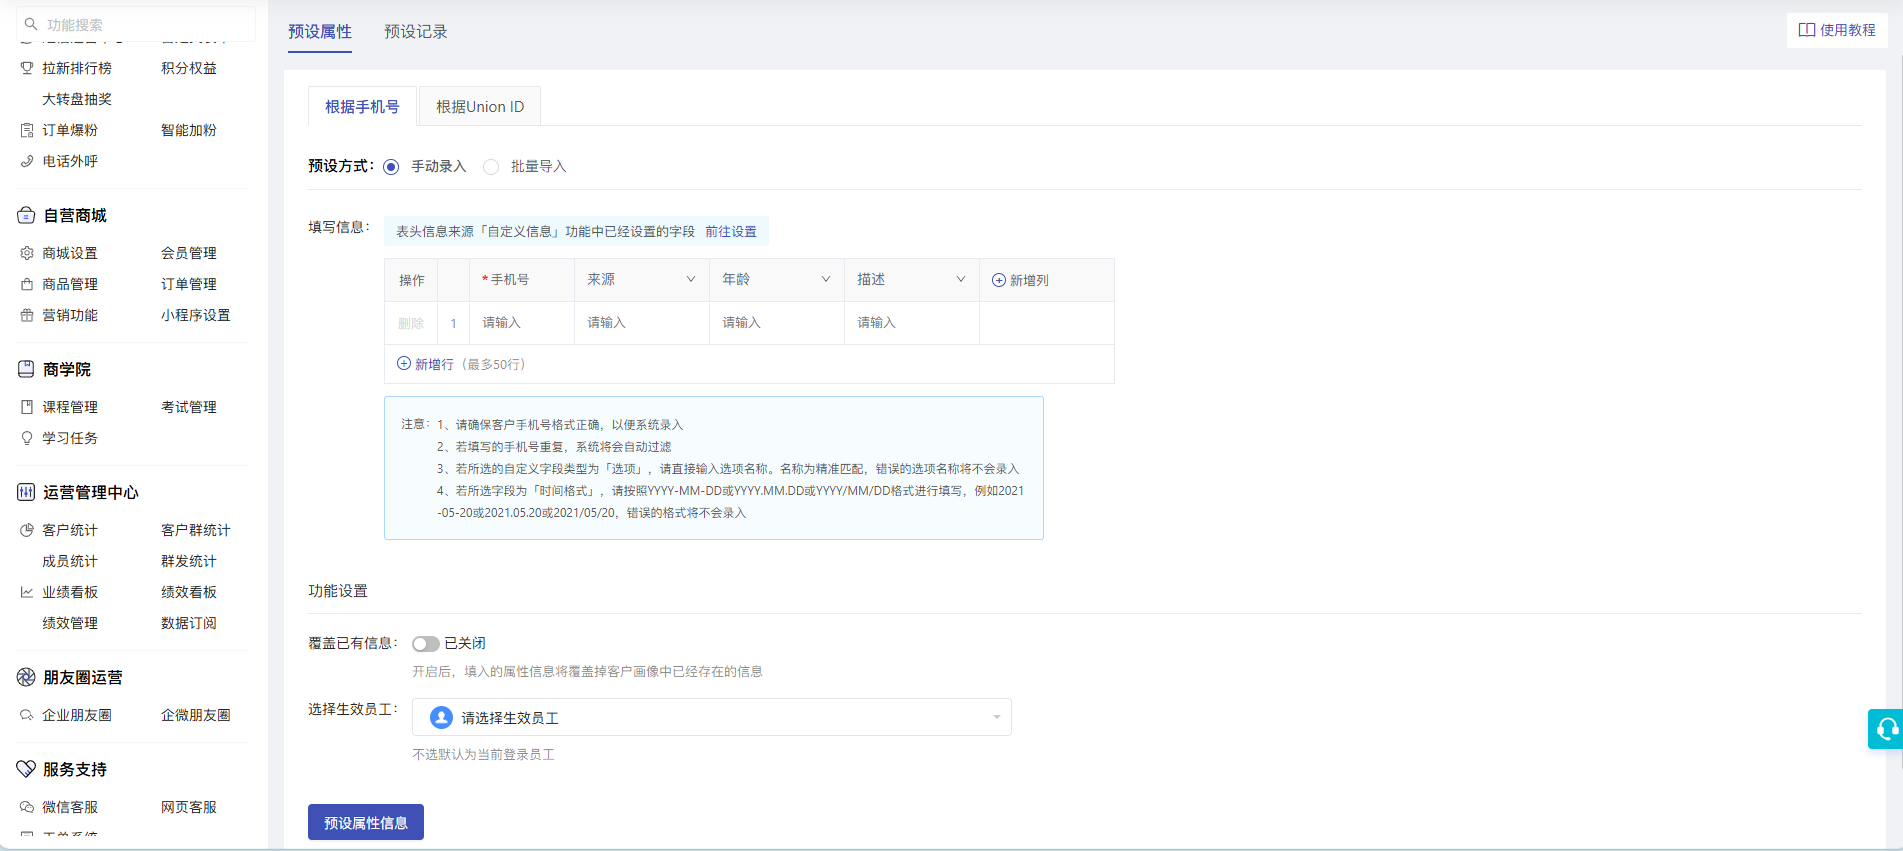Click the chart icon beside 运营管理中心

click(x=26, y=492)
